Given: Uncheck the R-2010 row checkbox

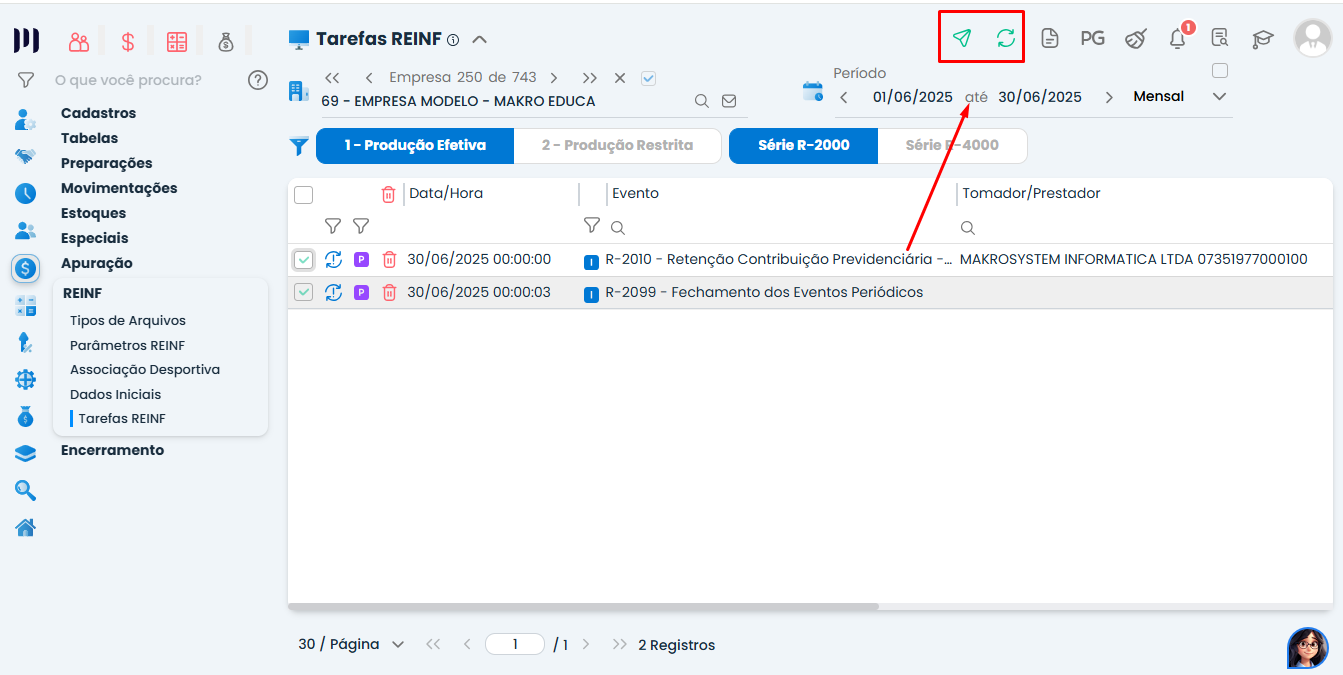Looking at the screenshot, I should tap(304, 260).
